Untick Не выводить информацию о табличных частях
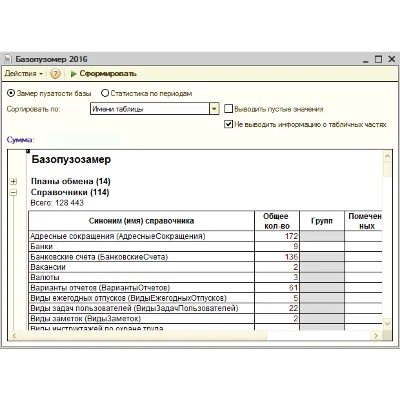Screen dimensions: 400x400 (228, 124)
